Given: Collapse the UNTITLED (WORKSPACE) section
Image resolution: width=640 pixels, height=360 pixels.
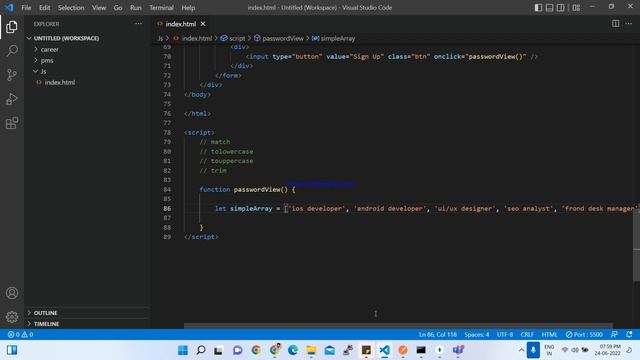Looking at the screenshot, I should tap(66, 38).
